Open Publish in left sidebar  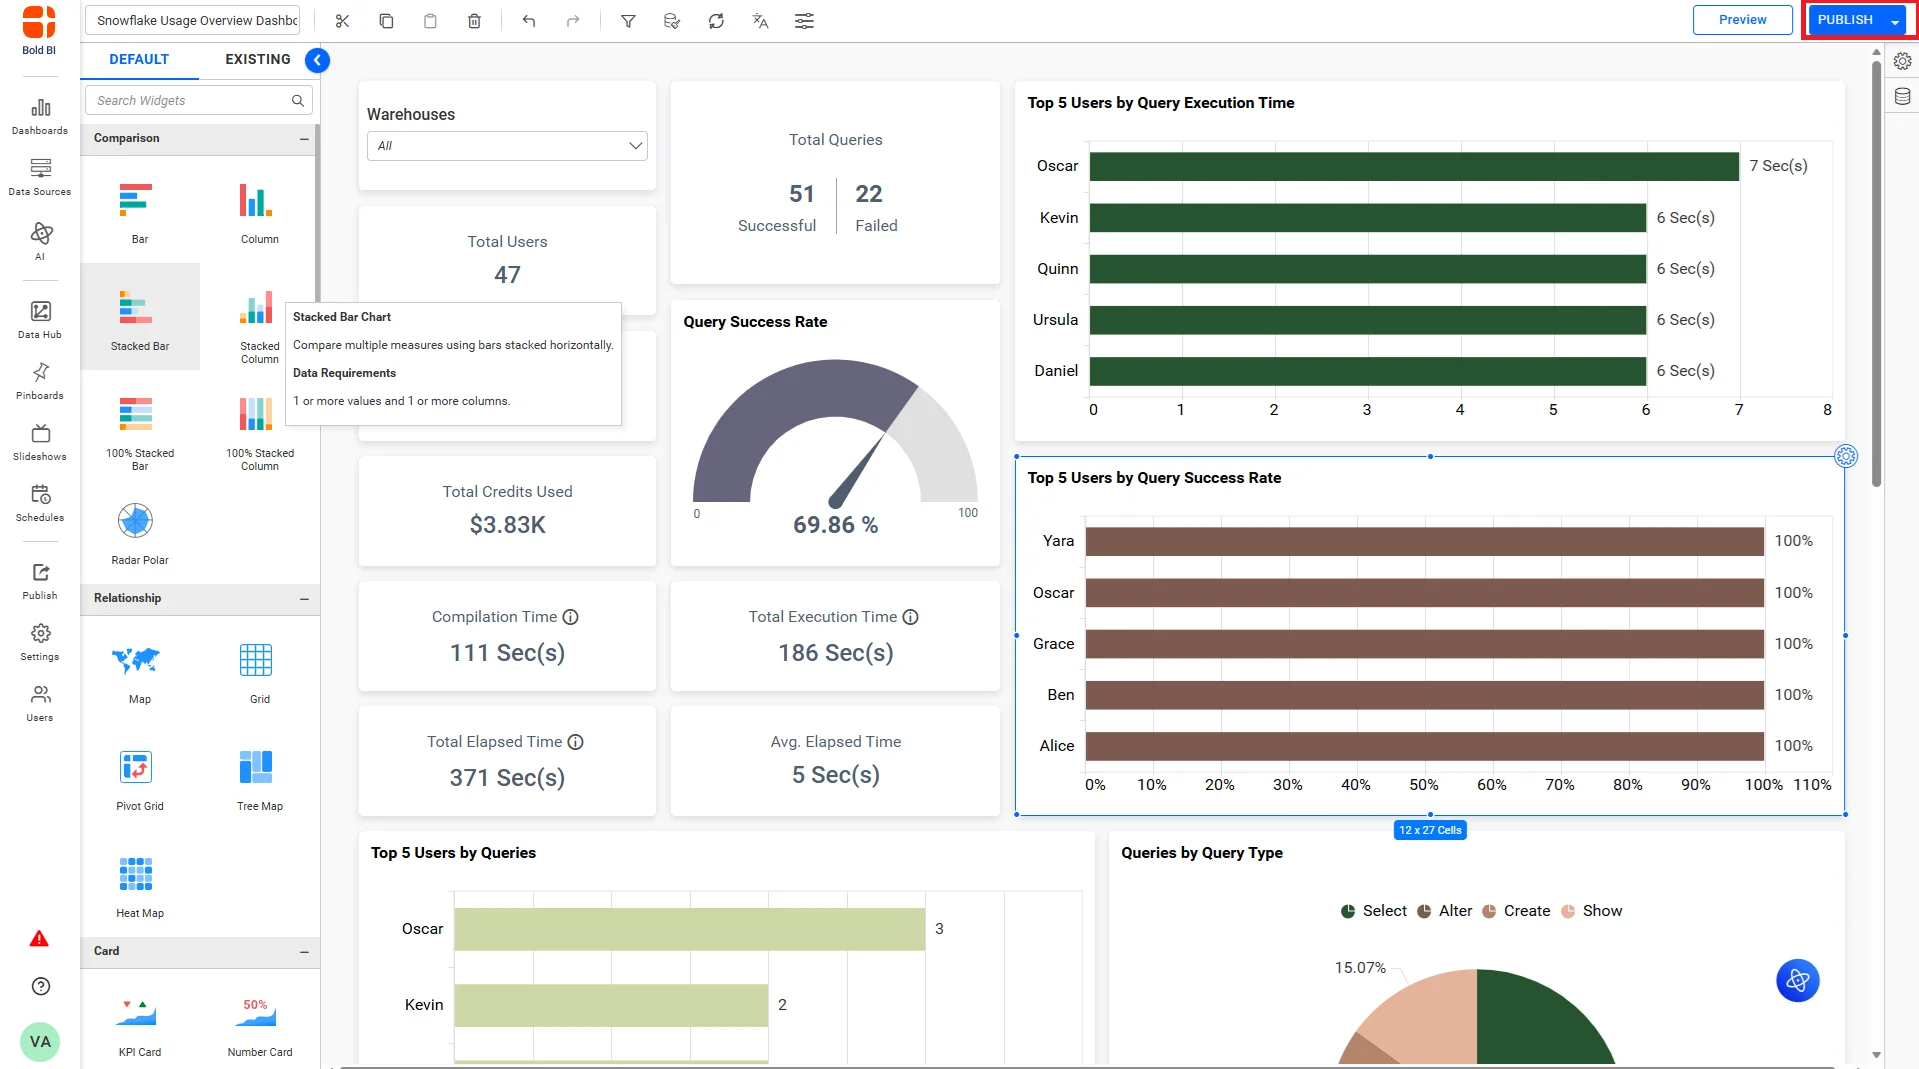(40, 581)
